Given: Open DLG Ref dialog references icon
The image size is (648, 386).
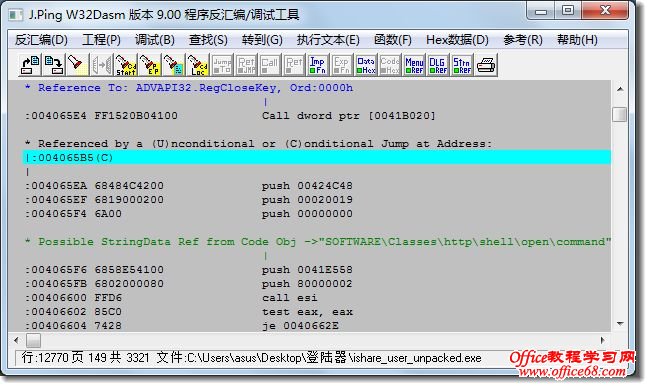Looking at the screenshot, I should [x=438, y=65].
